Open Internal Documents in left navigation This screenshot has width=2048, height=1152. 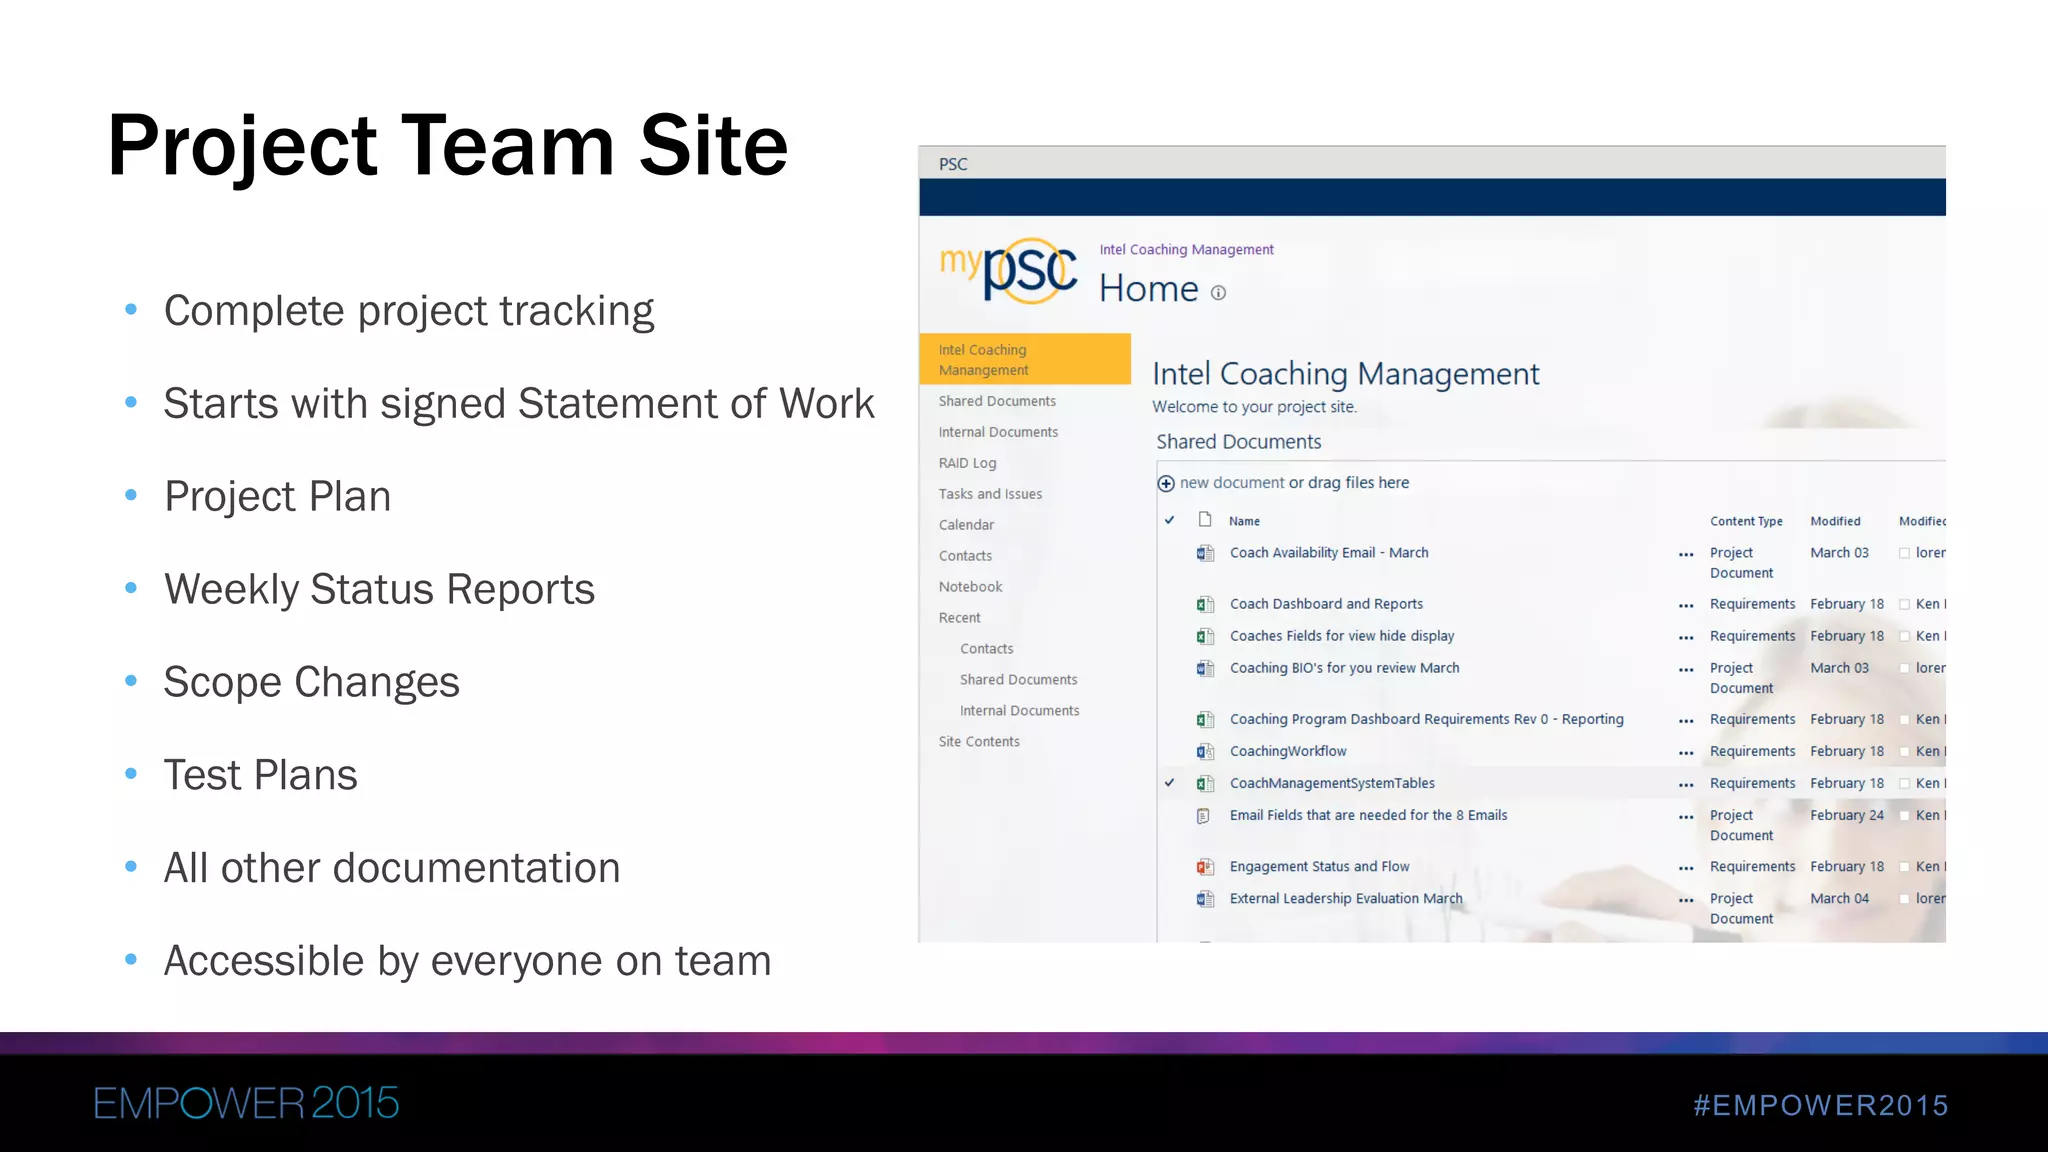pos(998,432)
